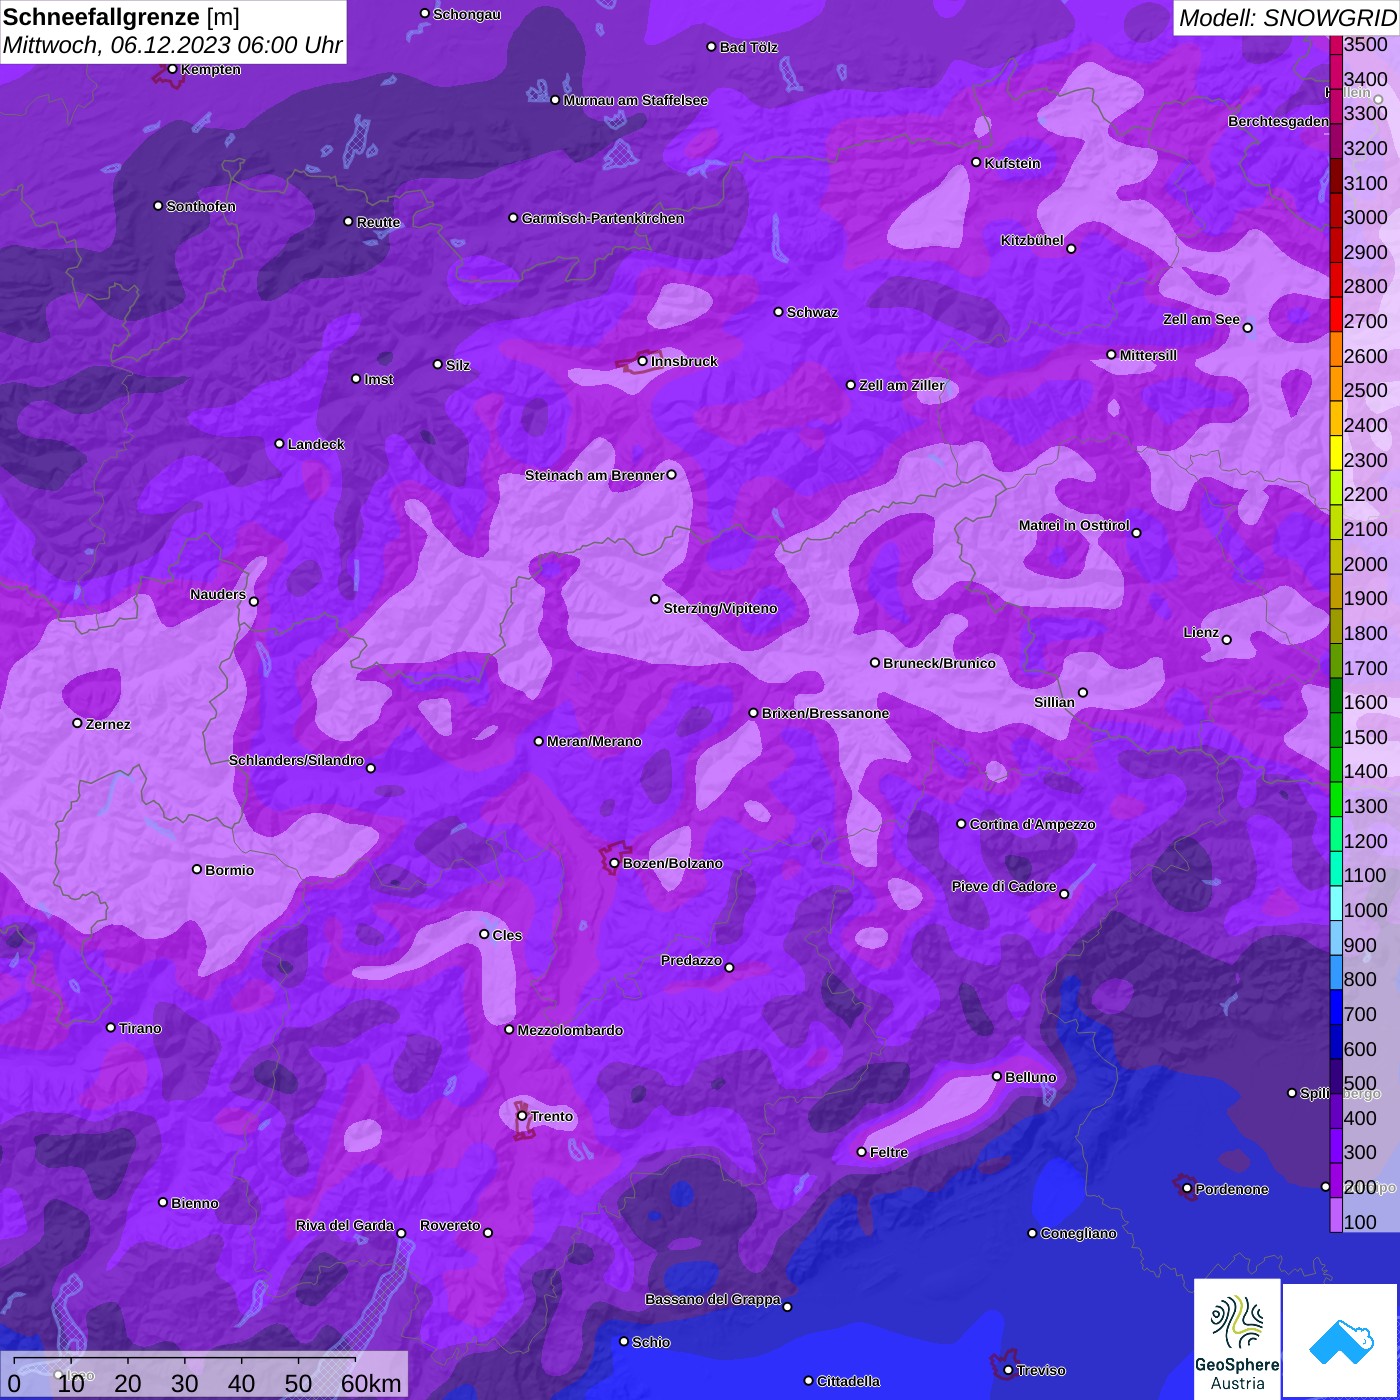Select the orange 2500 m legend swatch

[1336, 383]
